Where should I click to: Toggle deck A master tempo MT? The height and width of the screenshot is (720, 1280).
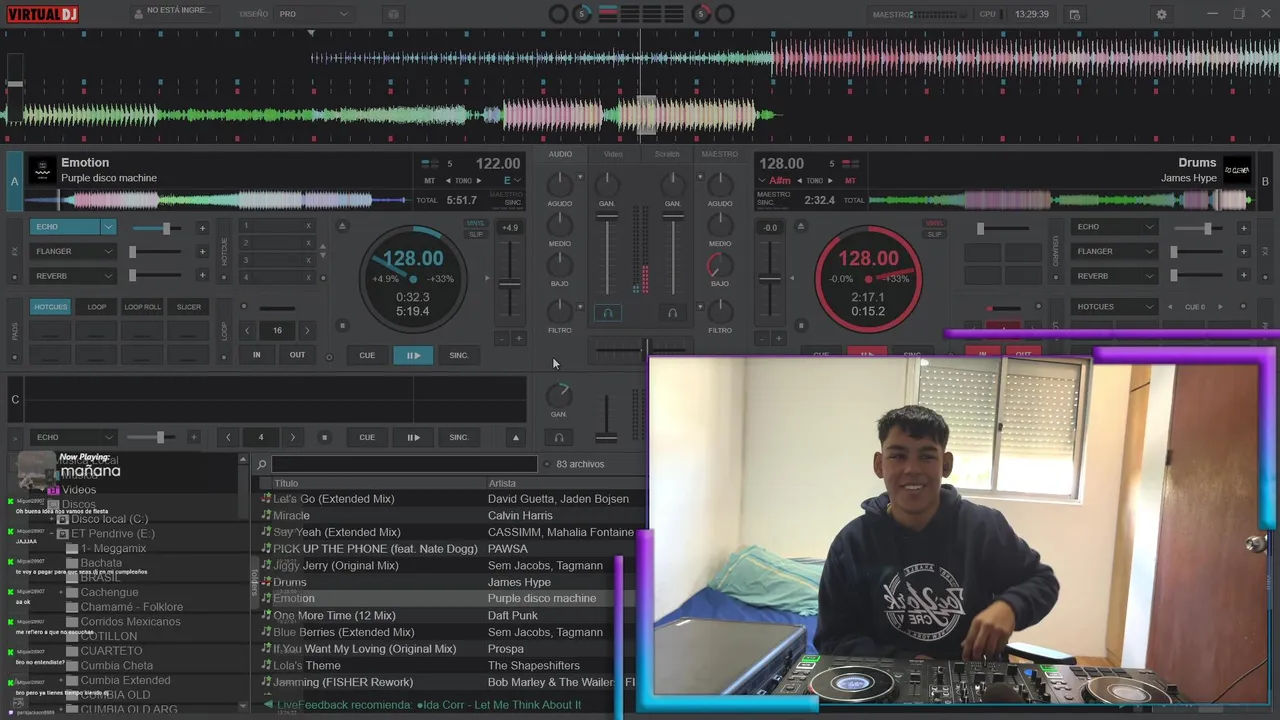click(x=430, y=181)
